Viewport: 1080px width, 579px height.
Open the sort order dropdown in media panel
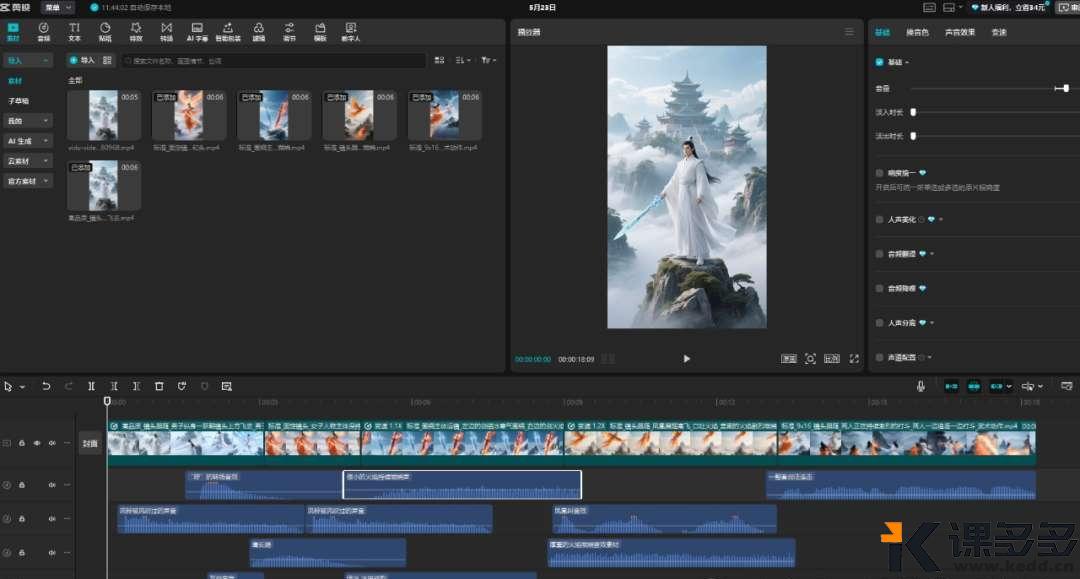point(464,61)
